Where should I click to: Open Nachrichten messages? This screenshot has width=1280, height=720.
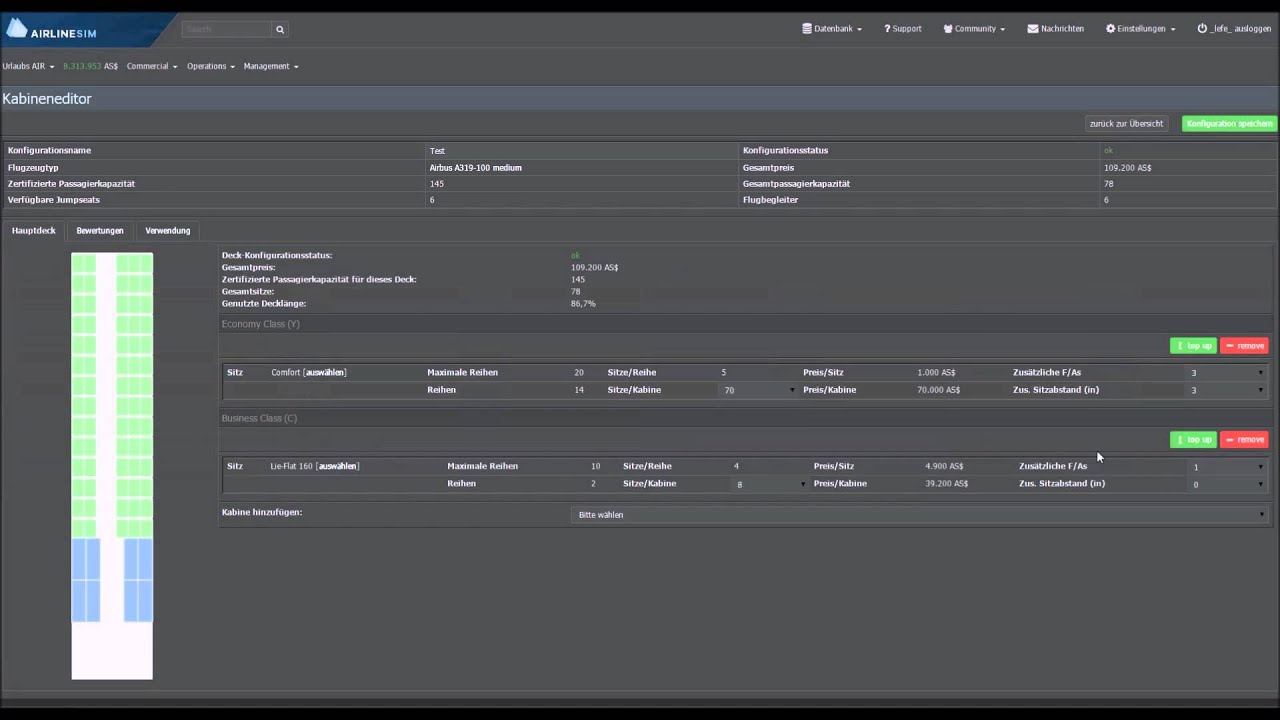tap(1055, 29)
